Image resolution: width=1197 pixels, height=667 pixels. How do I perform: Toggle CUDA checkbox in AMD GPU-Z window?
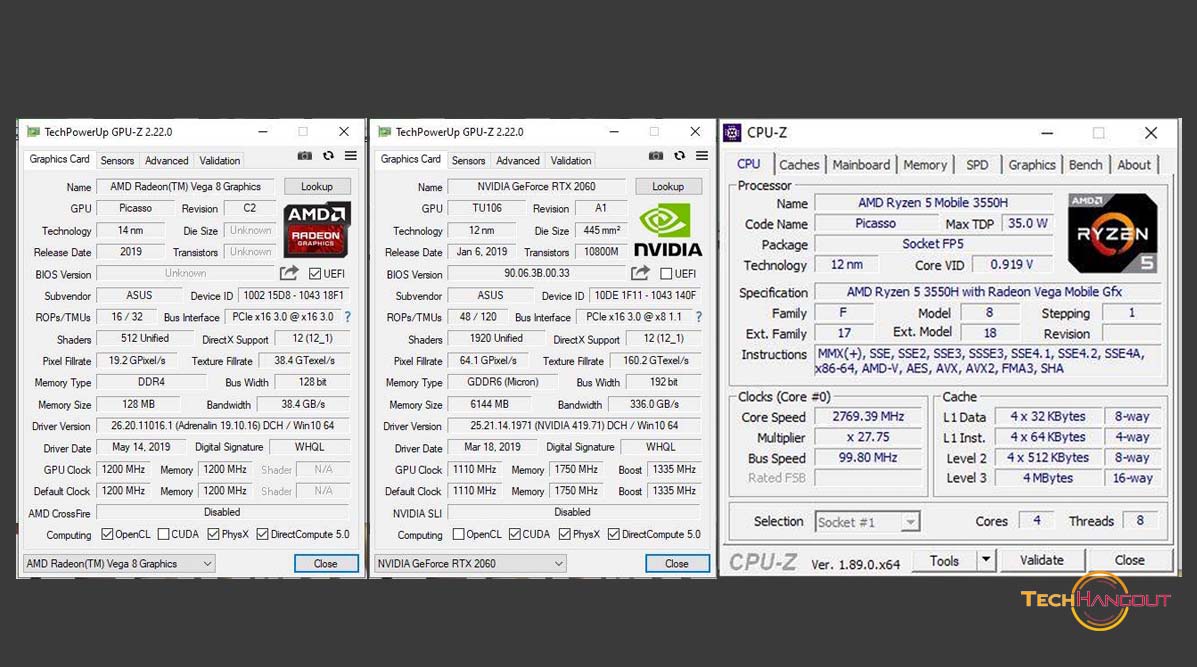click(163, 534)
